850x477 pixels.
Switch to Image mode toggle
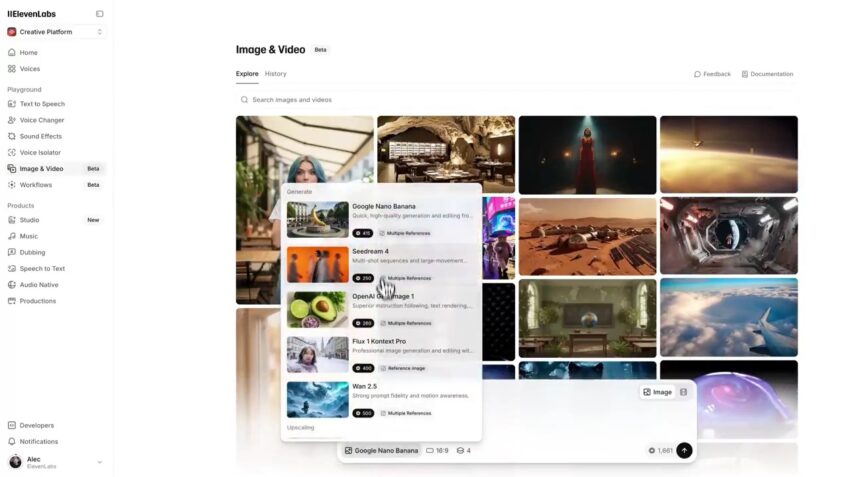click(x=657, y=392)
